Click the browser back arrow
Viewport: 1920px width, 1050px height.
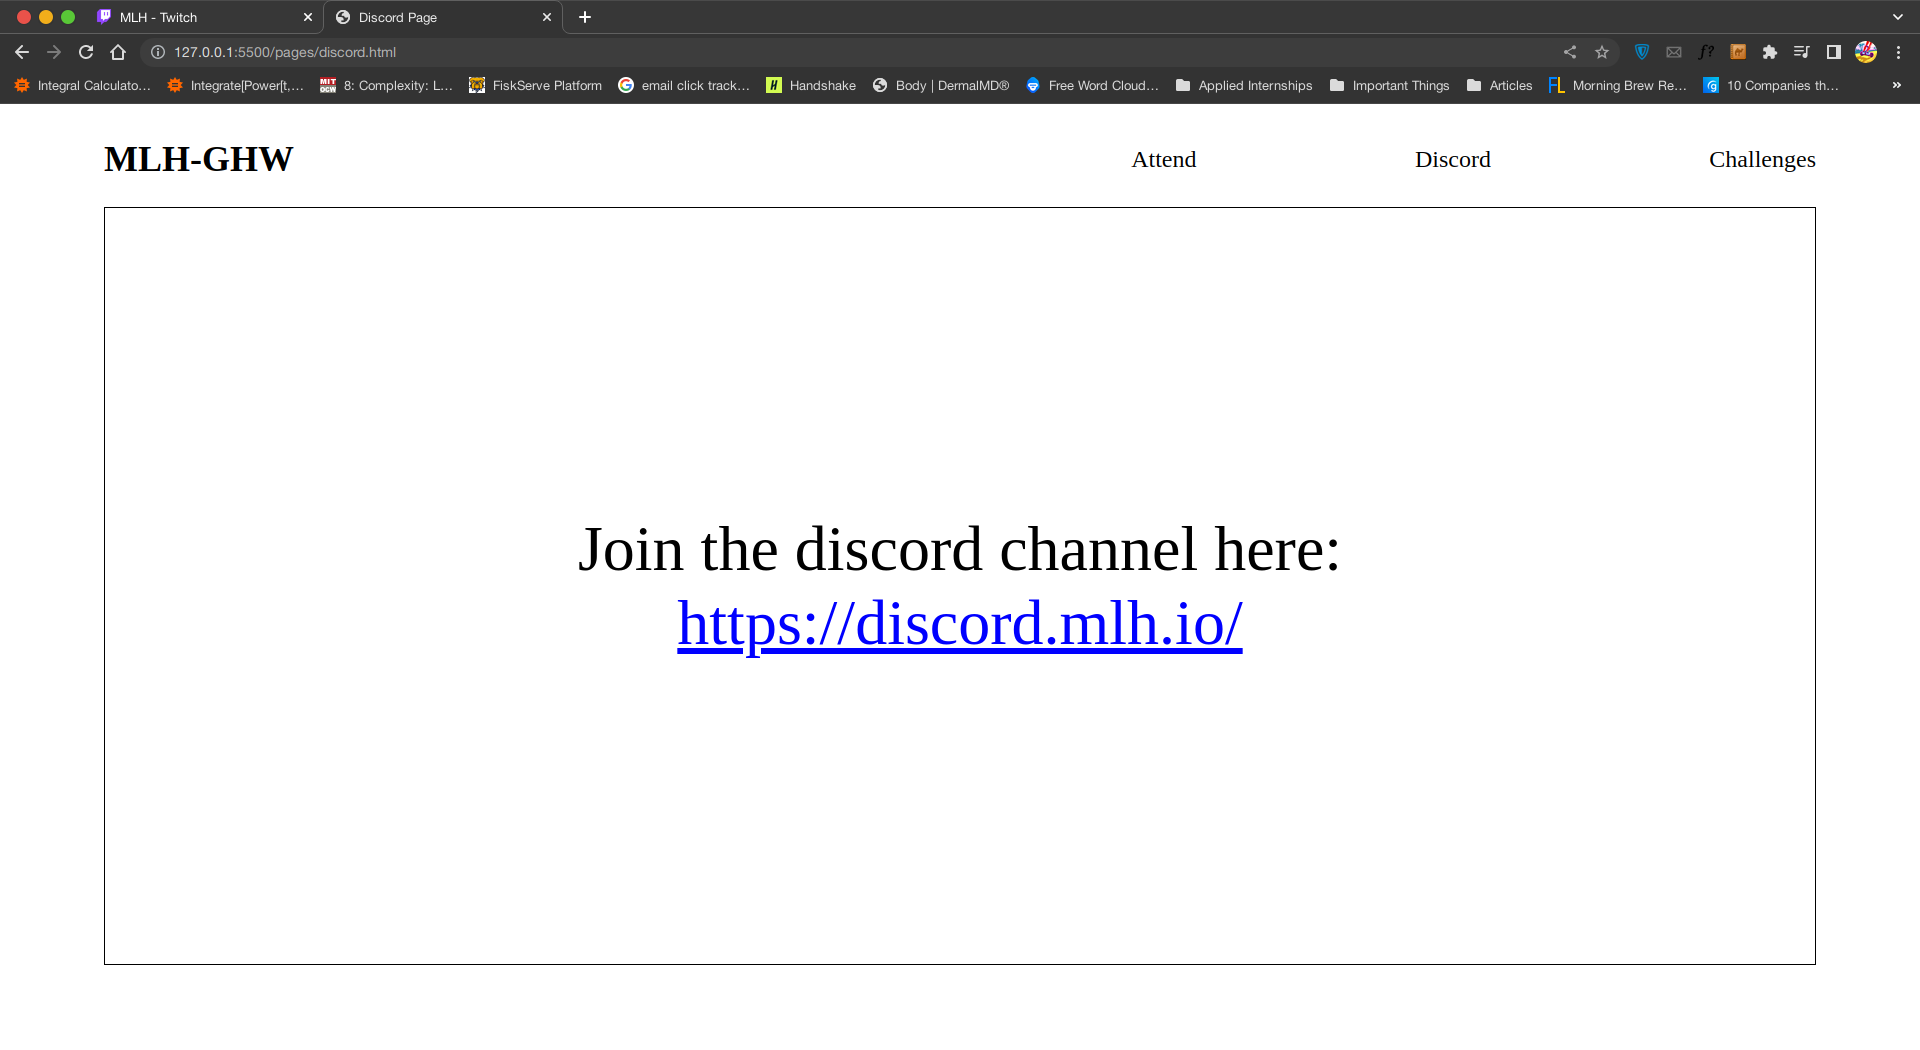[22, 52]
